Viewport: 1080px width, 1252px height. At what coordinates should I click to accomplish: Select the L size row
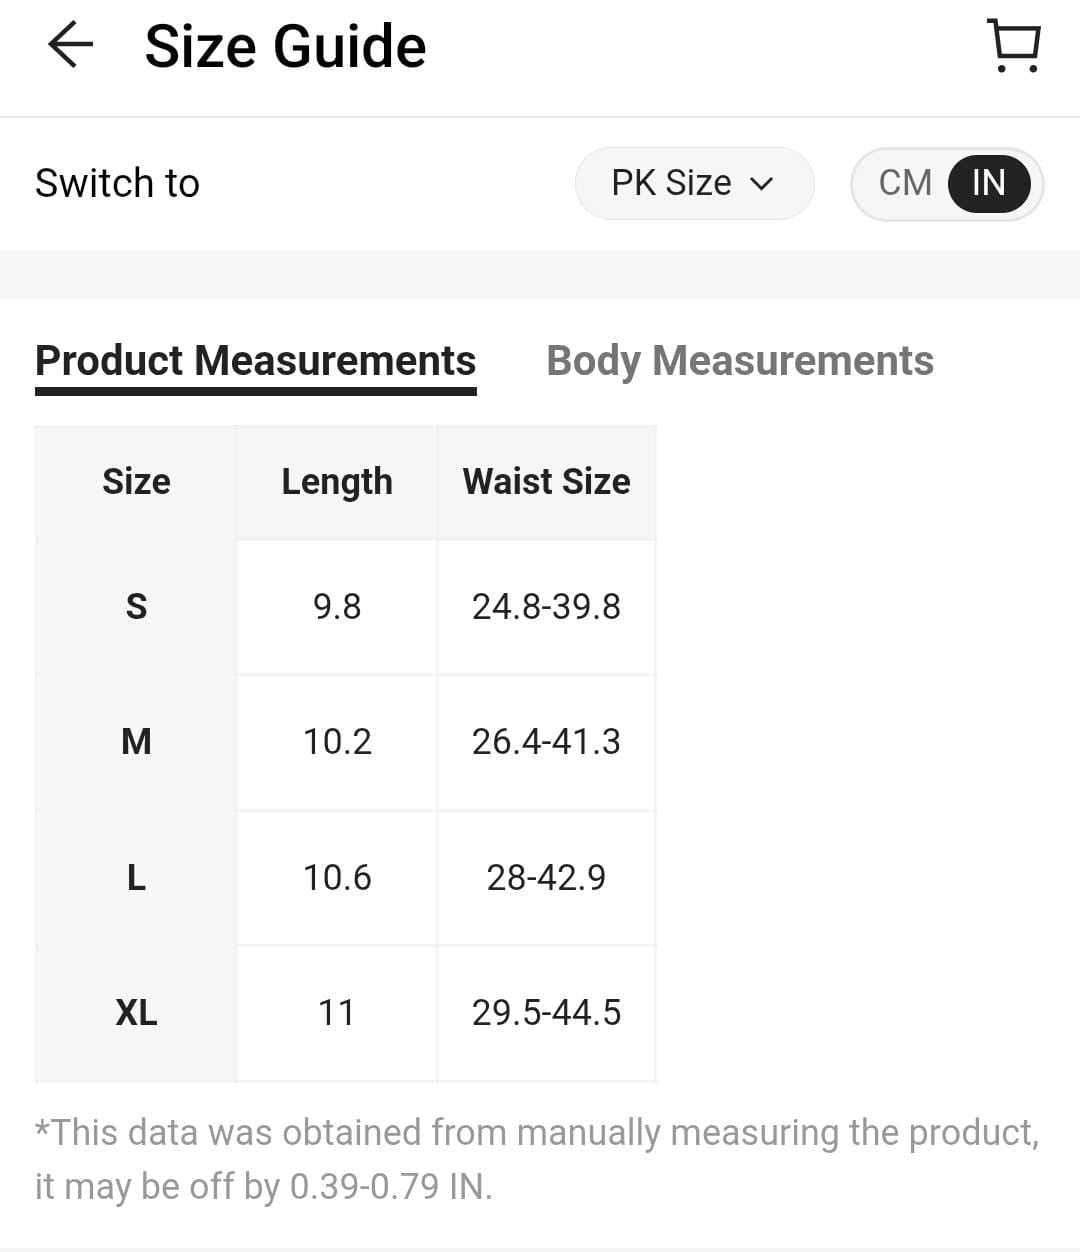point(136,878)
